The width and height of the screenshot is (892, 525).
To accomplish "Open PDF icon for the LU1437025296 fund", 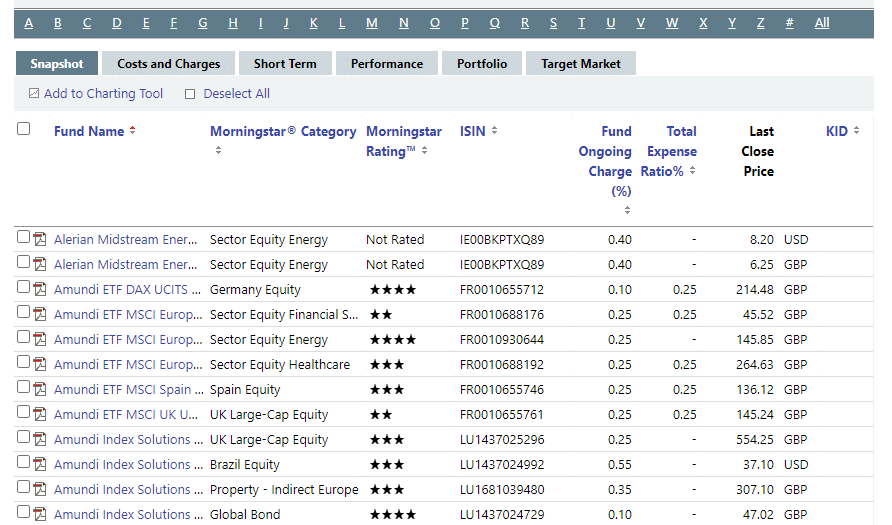I will pos(40,439).
